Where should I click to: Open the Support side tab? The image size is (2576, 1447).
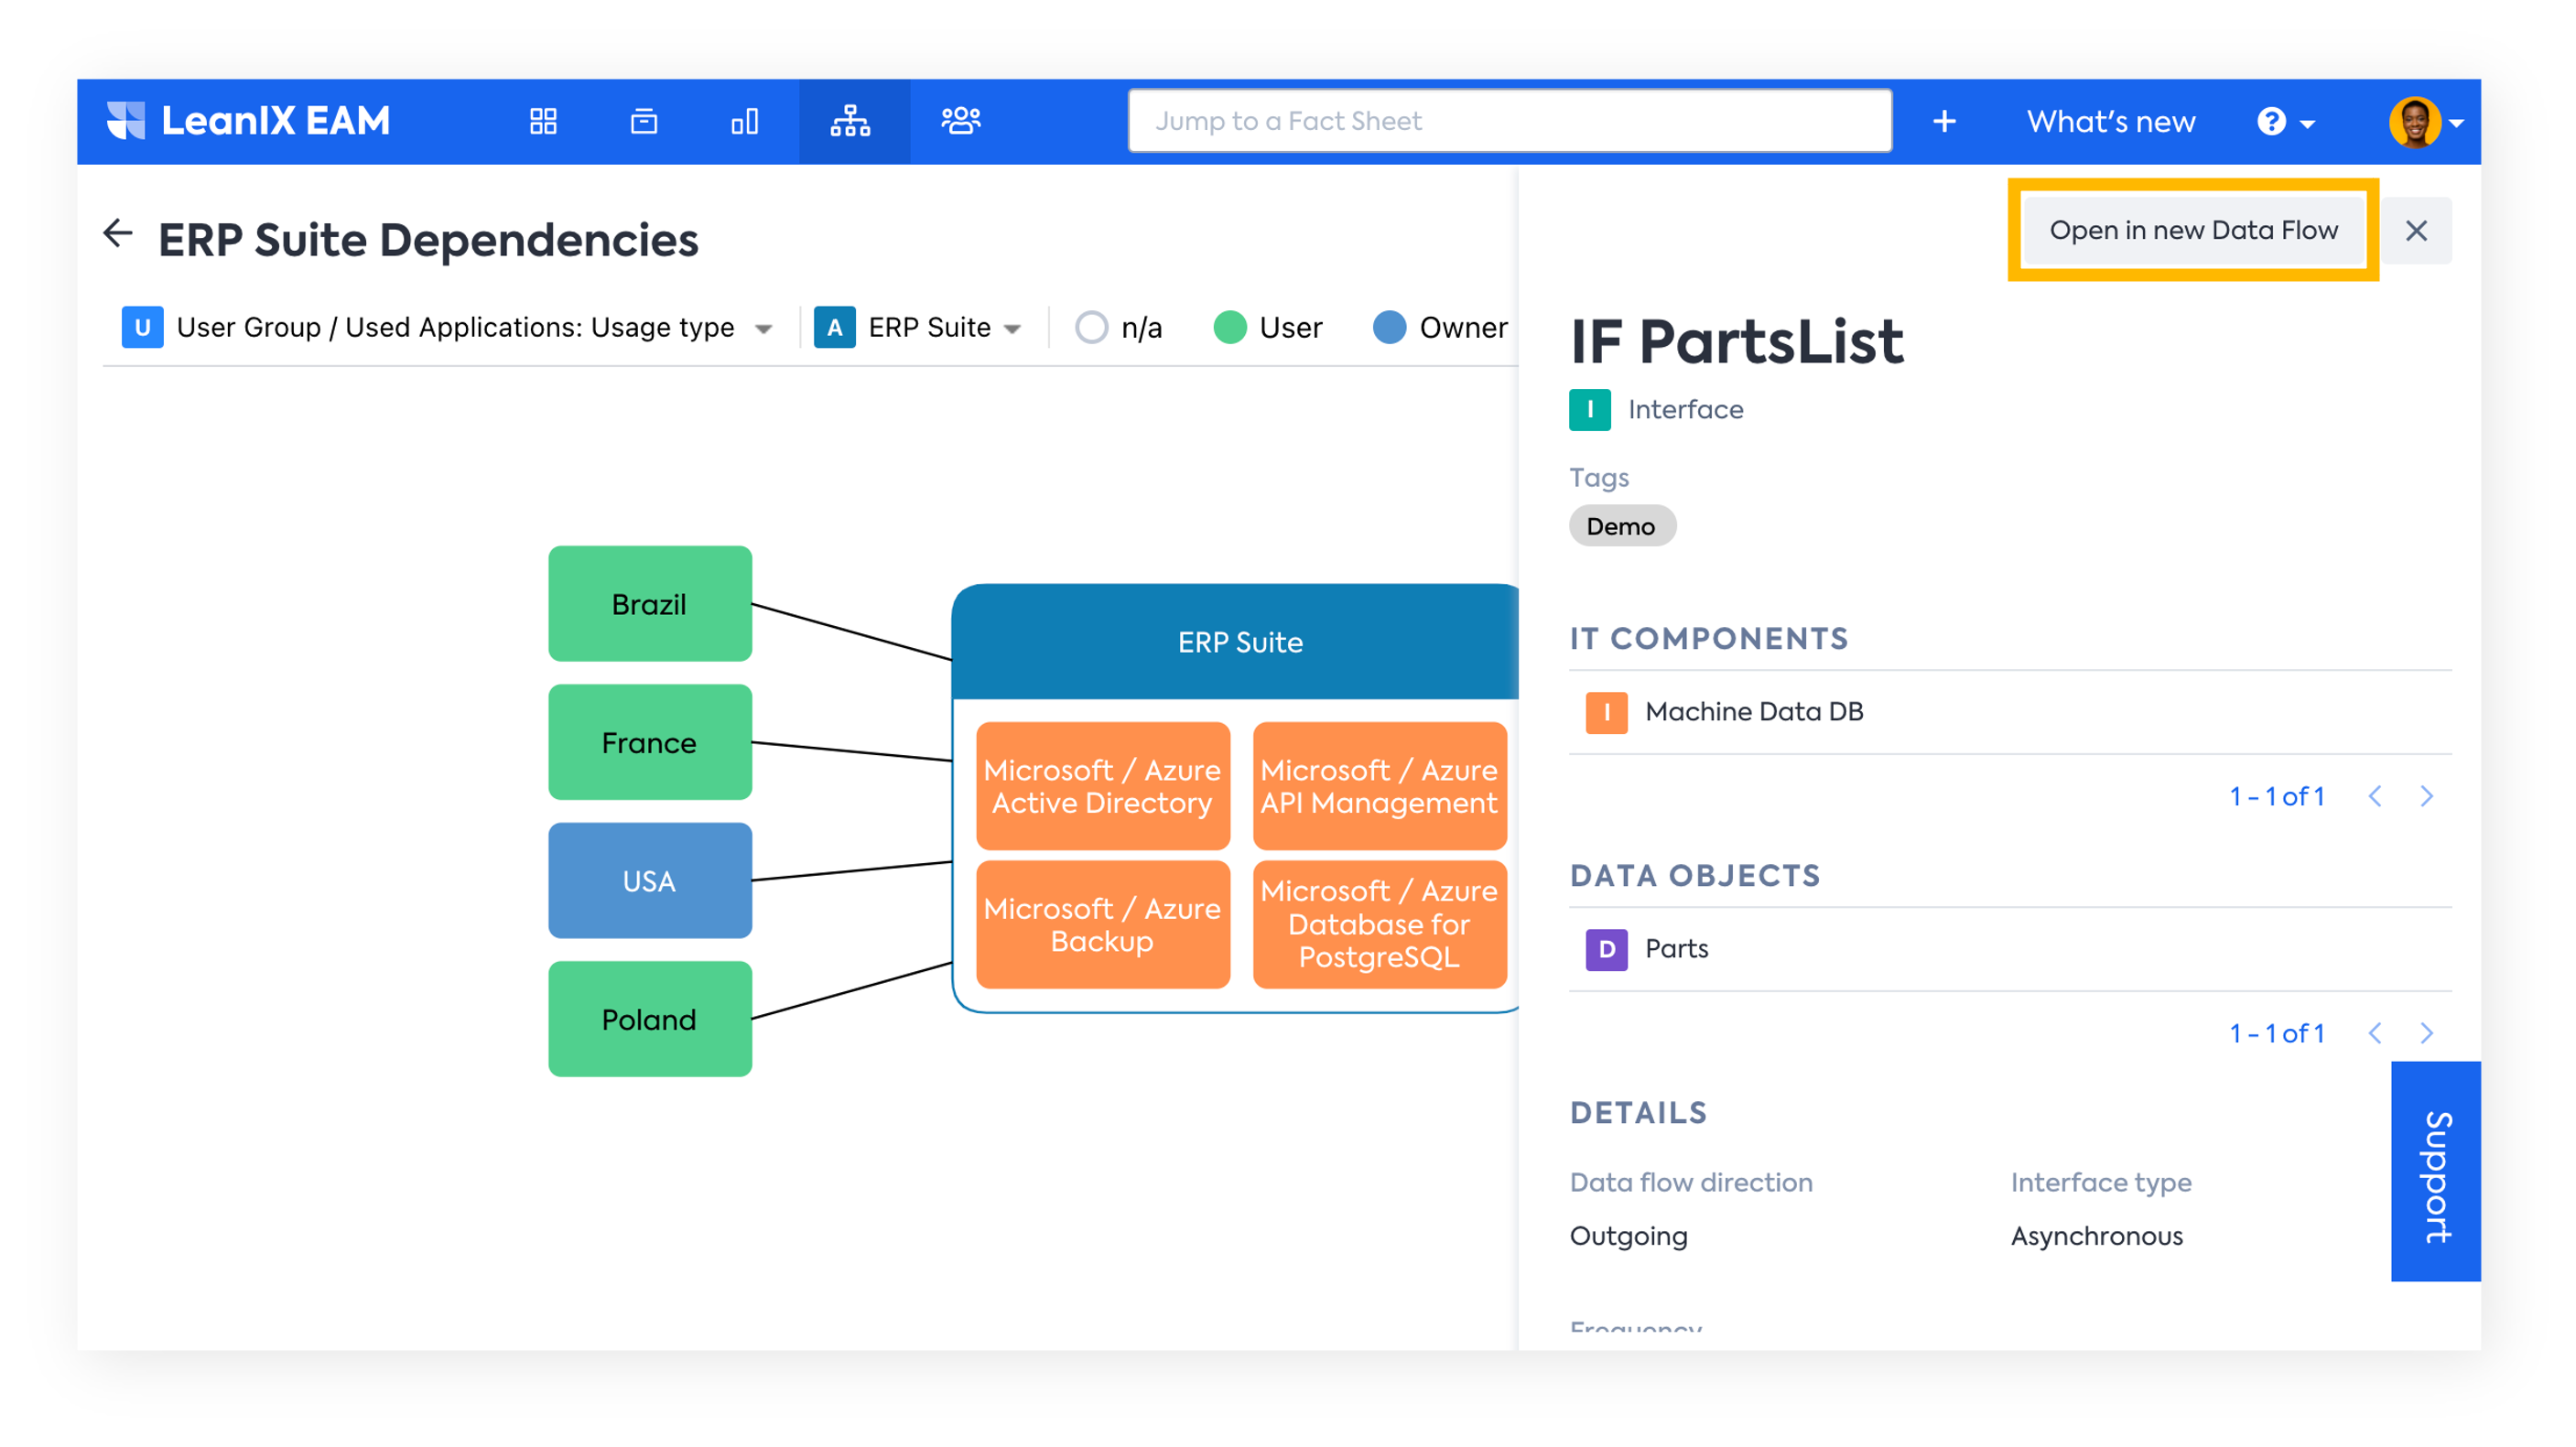[2436, 1171]
